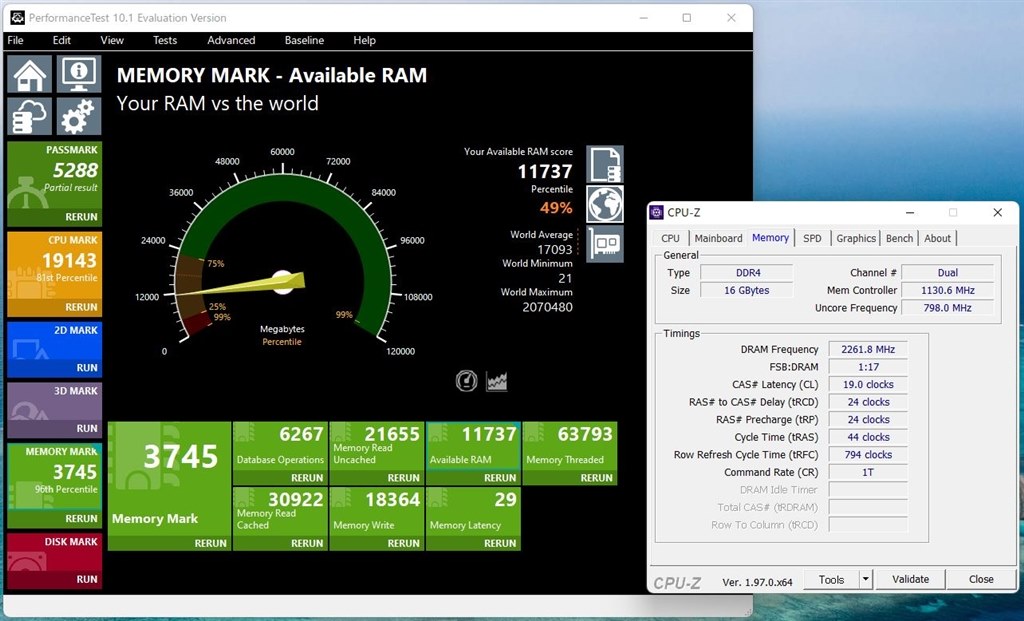Click the Close button in CPU-Z
Viewport: 1024px width, 621px height.
(x=981, y=579)
